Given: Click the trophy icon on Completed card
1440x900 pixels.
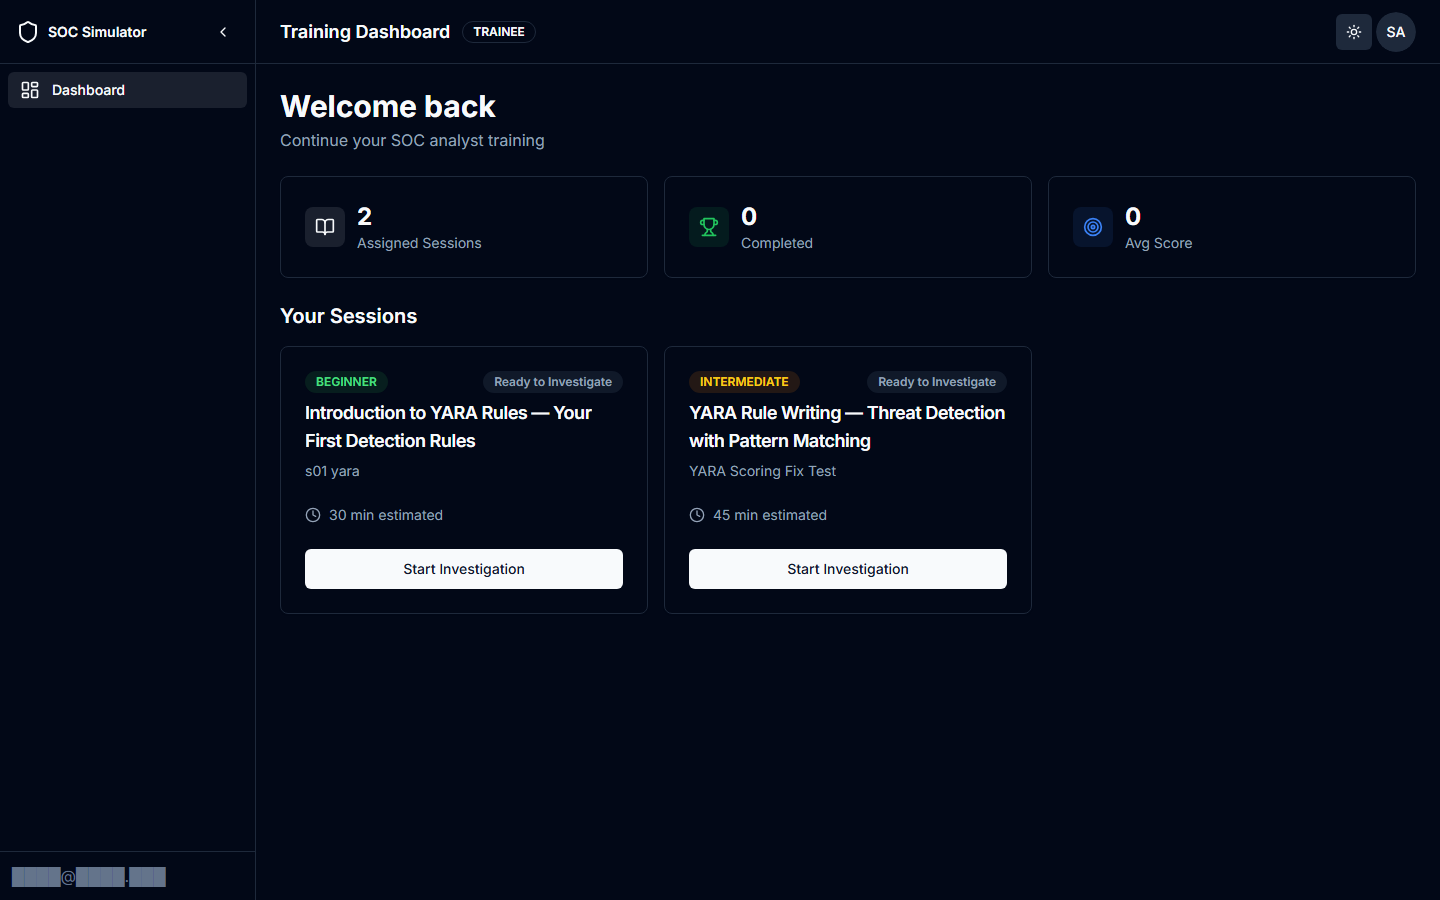Looking at the screenshot, I should (708, 227).
